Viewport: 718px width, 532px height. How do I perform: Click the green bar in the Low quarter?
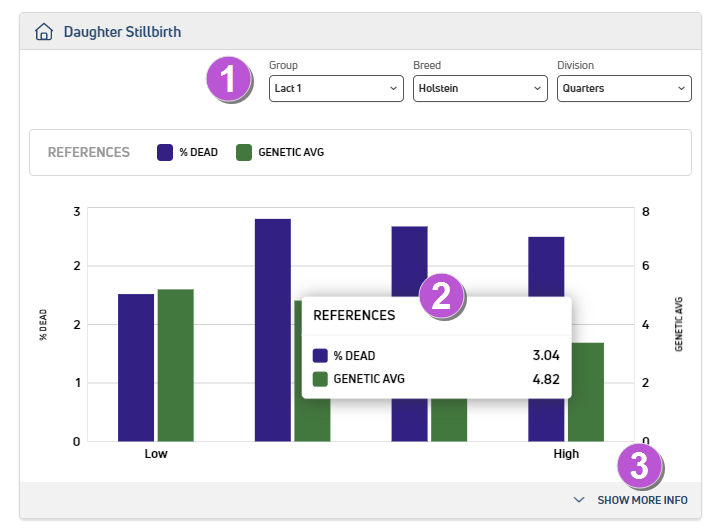175,365
